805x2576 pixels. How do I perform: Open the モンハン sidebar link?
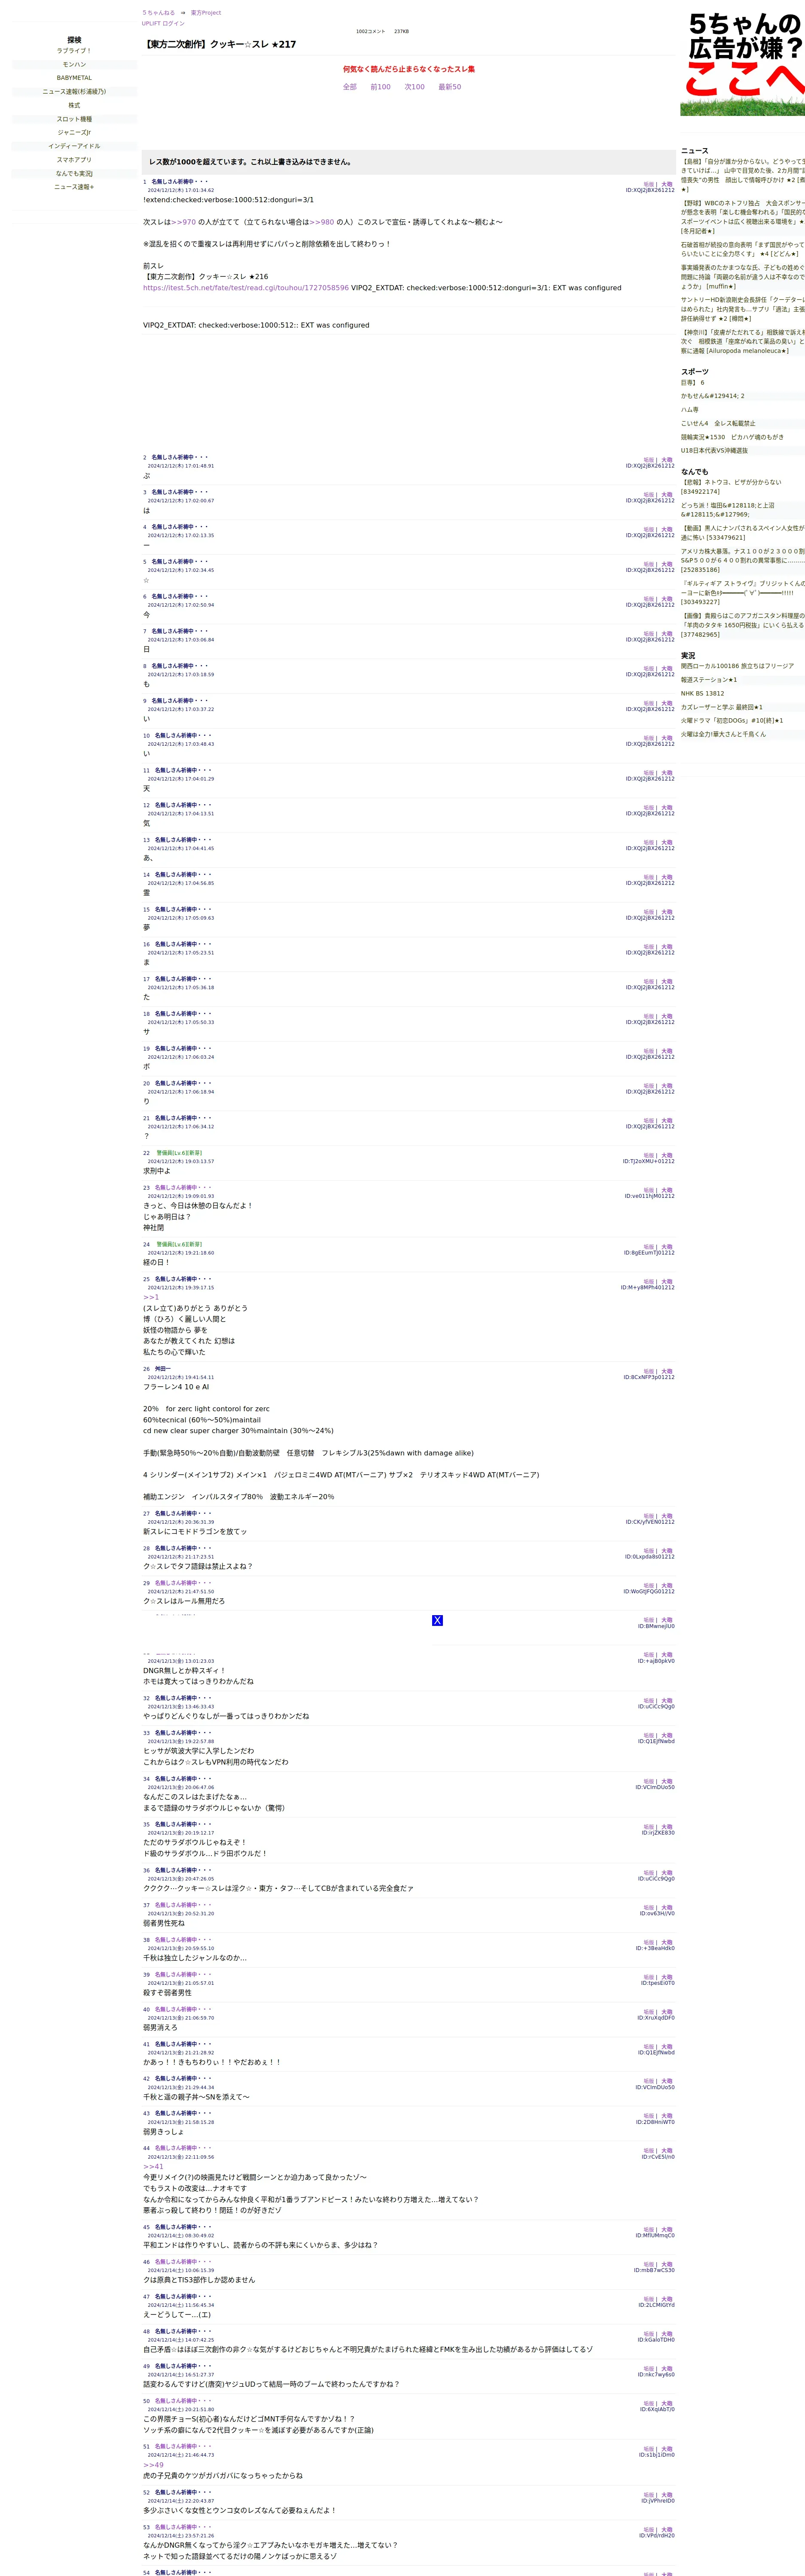coord(74,64)
